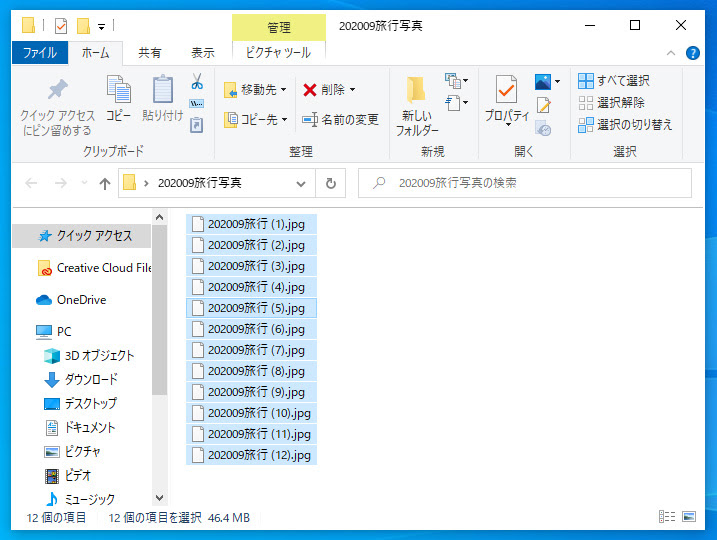Image resolution: width=717 pixels, height=540 pixels.
Task: Click the Up one level arrow
Action: (x=105, y=183)
